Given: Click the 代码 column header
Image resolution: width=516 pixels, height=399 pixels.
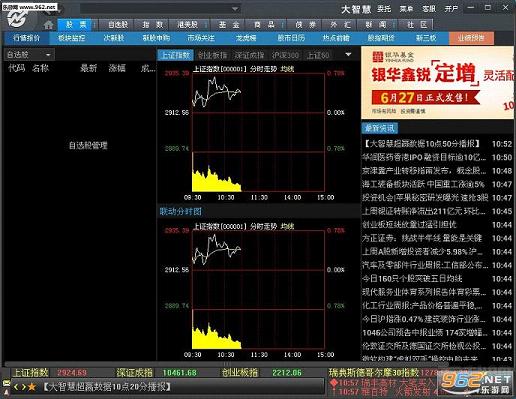Looking at the screenshot, I should (x=17, y=68).
